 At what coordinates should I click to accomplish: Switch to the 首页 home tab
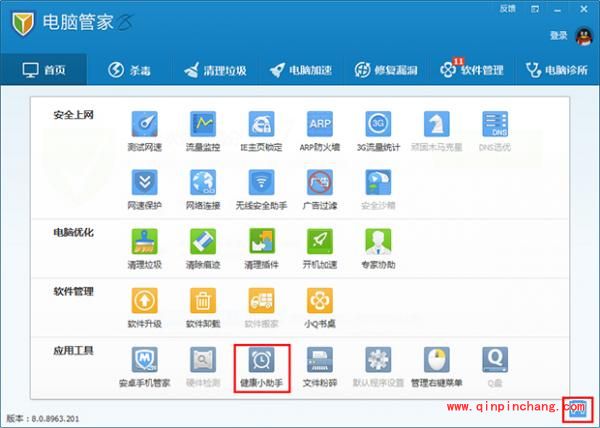(x=44, y=70)
